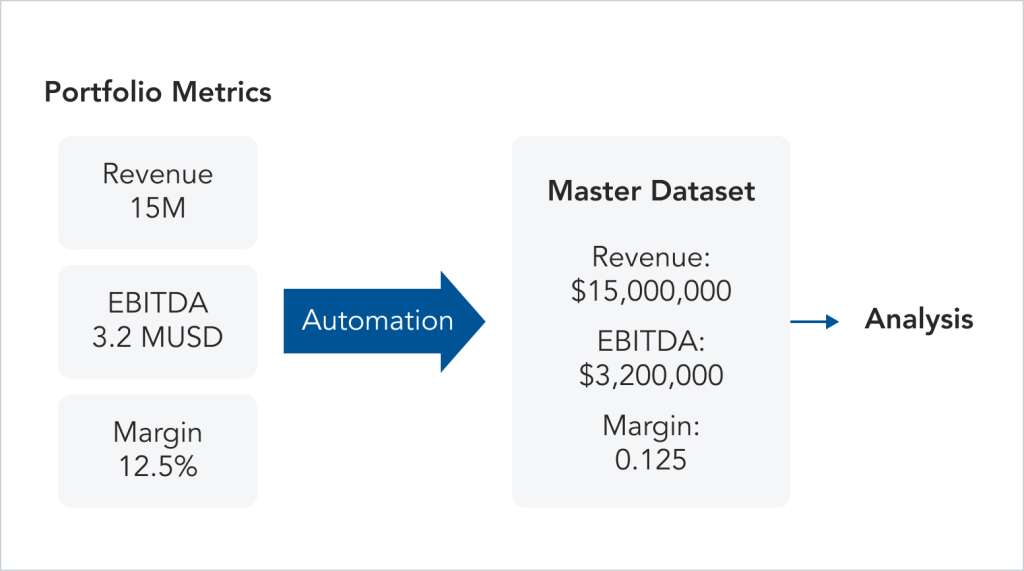
Task: Select the Revenue 15M card
Action: point(158,192)
